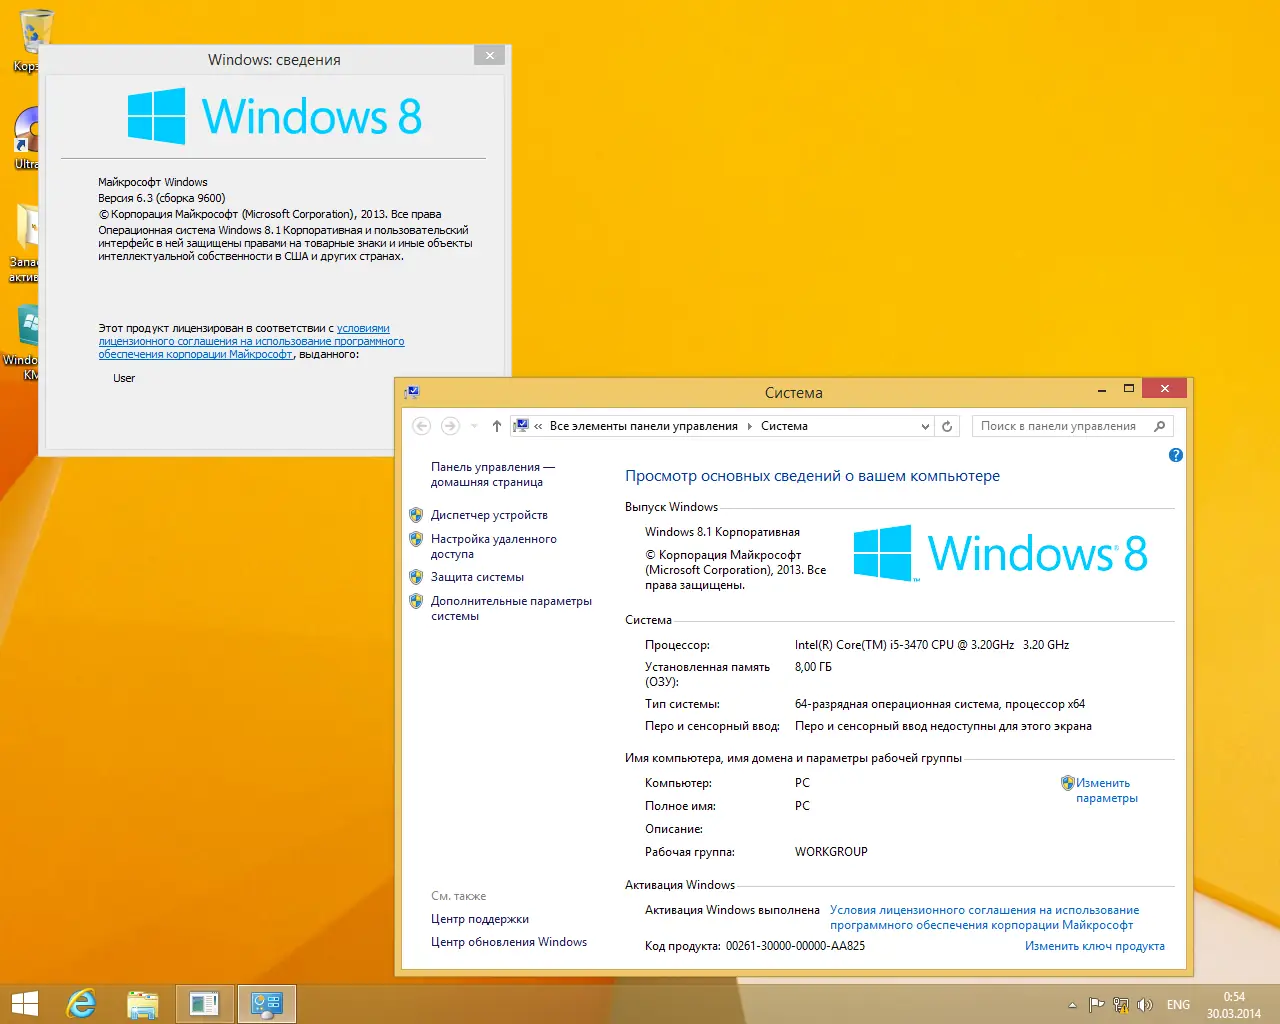The height and width of the screenshot is (1024, 1280).
Task: Open Диспетчер устройств link
Action: click(489, 515)
